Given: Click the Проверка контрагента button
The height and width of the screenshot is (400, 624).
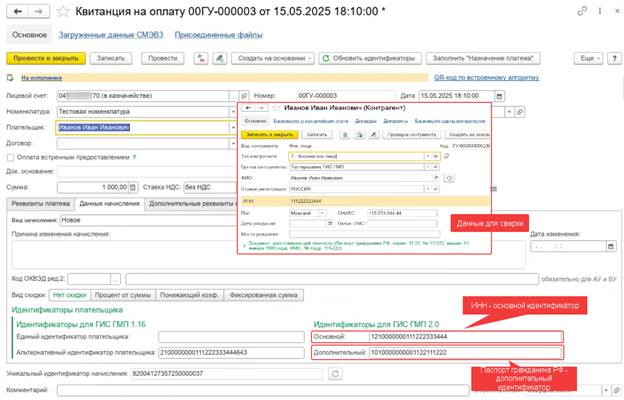Looking at the screenshot, I should click(x=411, y=135).
